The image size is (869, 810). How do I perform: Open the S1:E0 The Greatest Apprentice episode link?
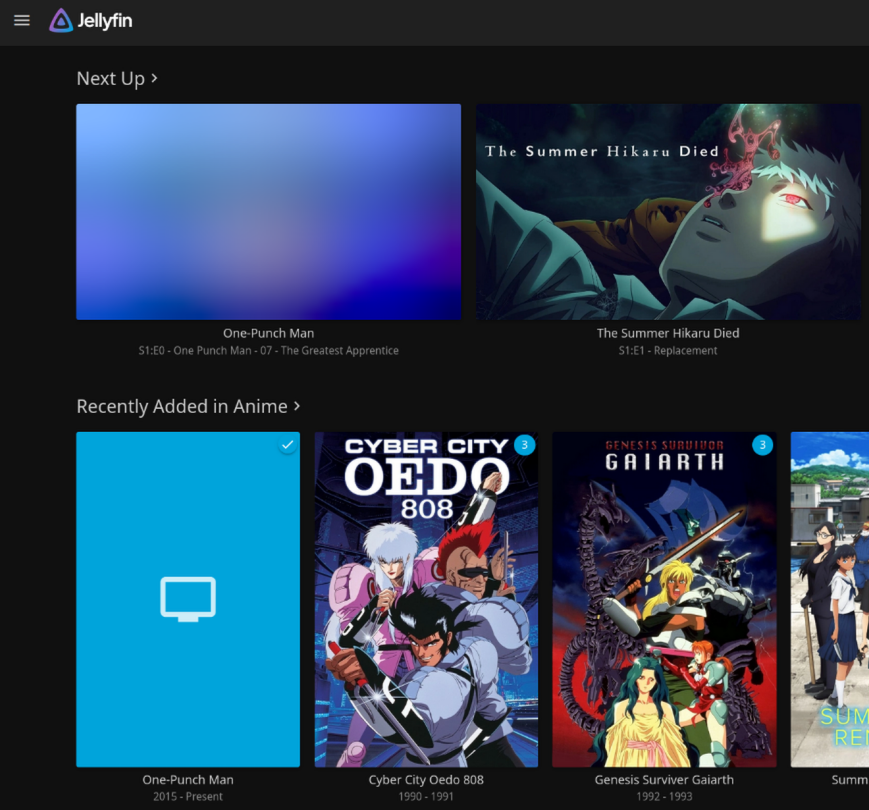click(268, 351)
